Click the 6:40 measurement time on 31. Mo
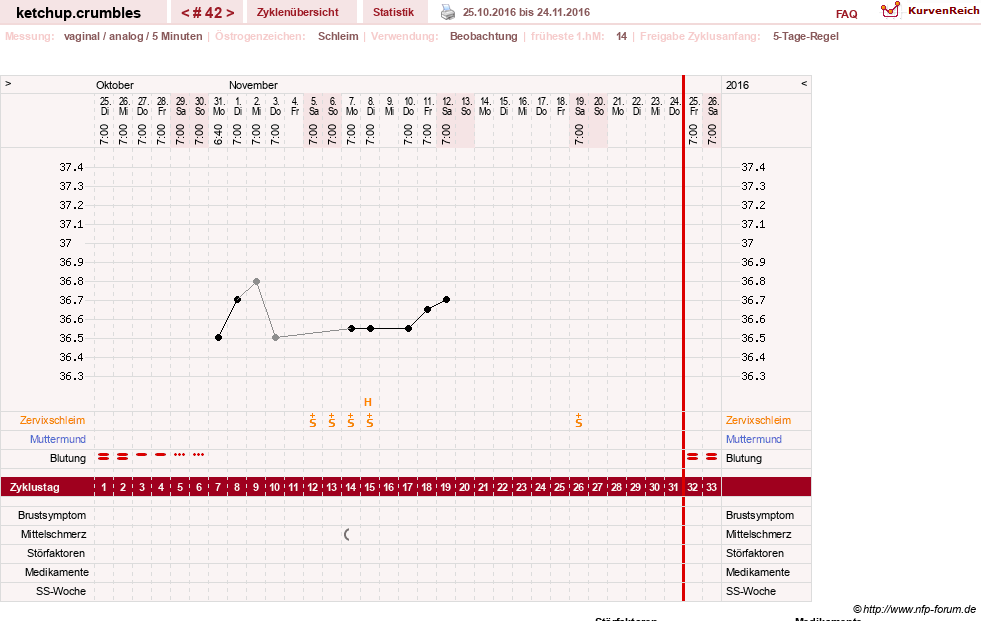This screenshot has width=981, height=621. [x=218, y=134]
